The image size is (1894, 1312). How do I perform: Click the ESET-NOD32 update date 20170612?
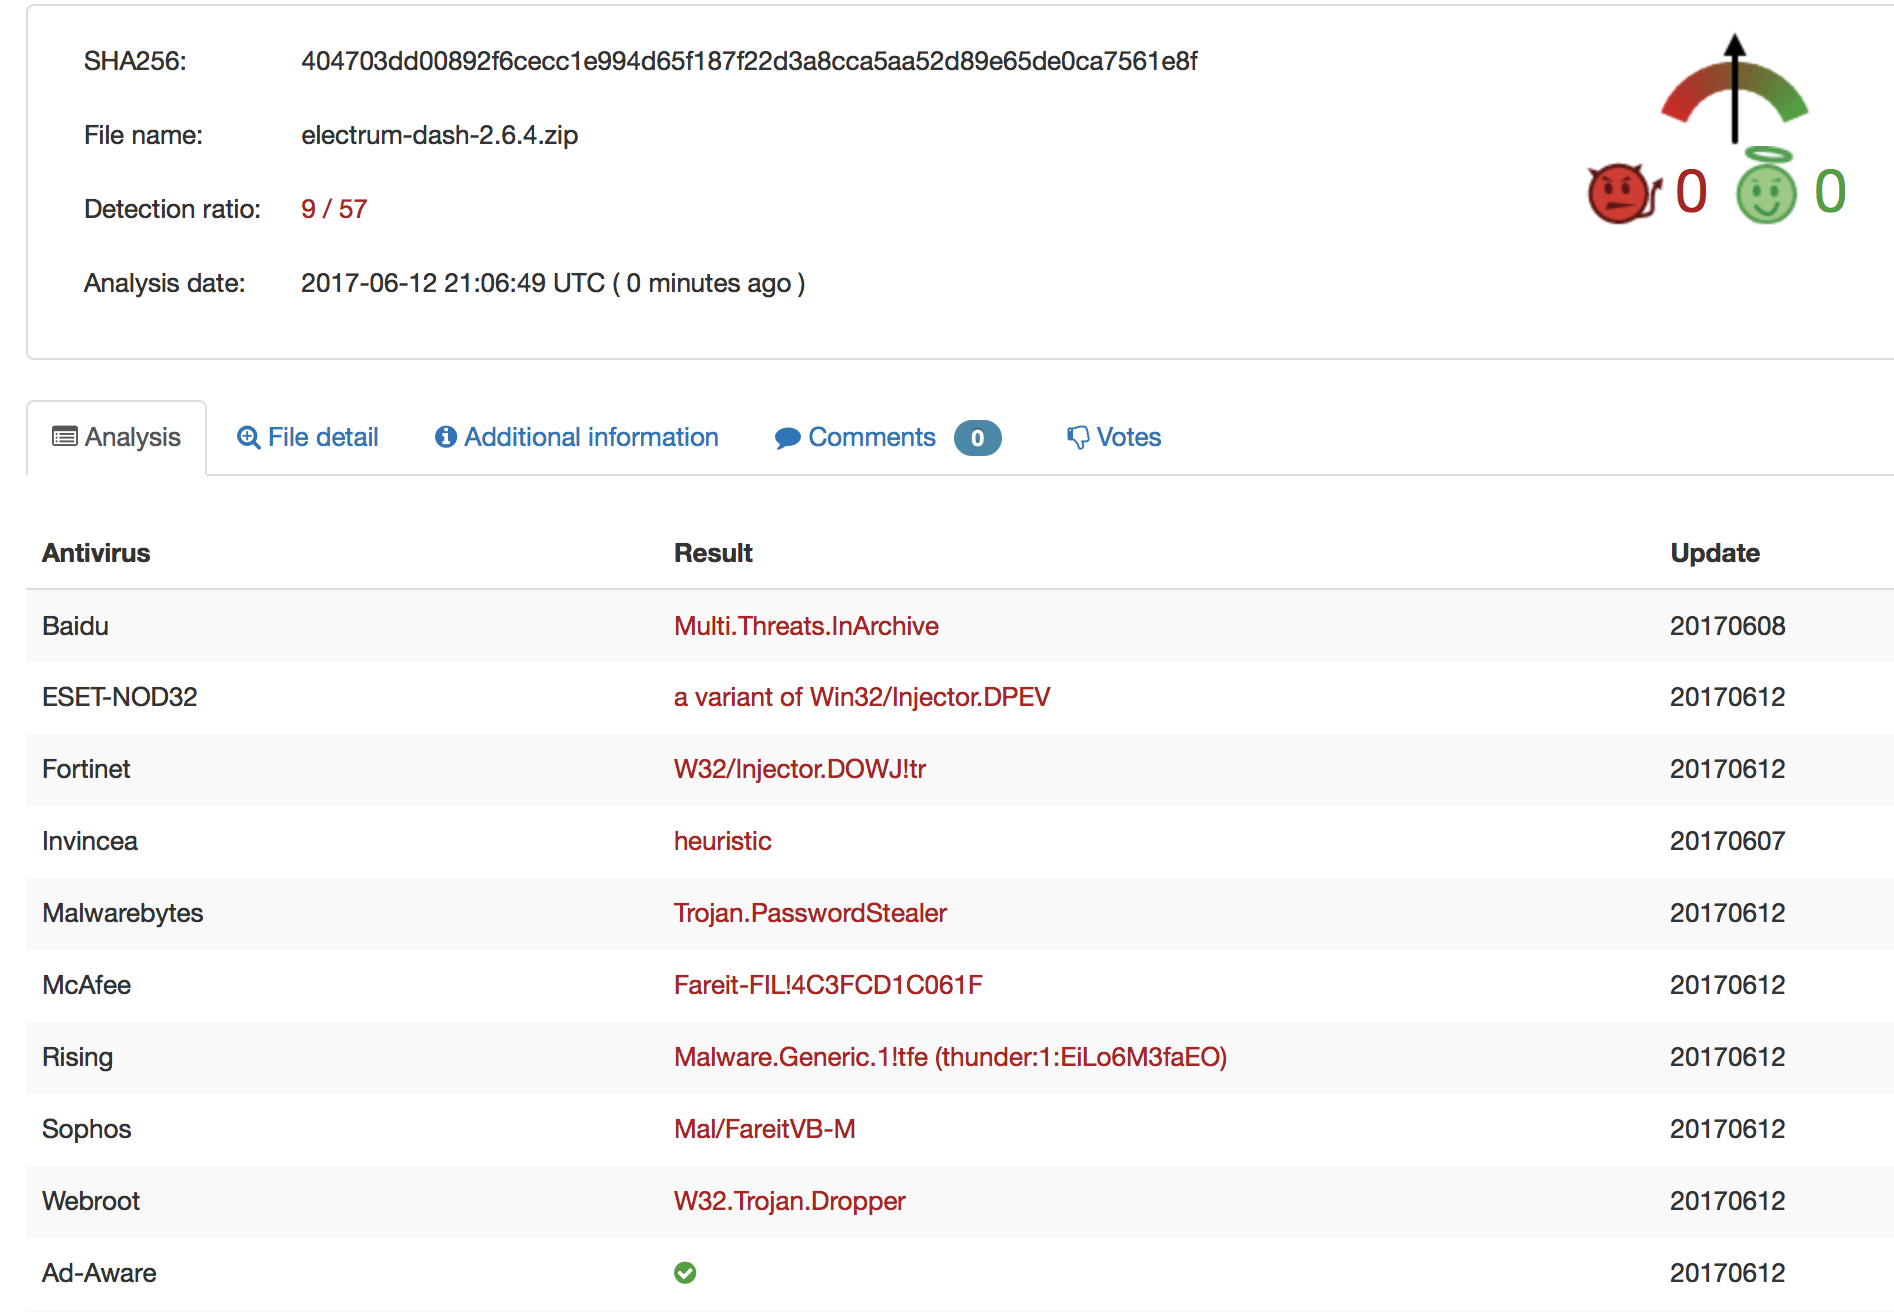[x=1727, y=697]
